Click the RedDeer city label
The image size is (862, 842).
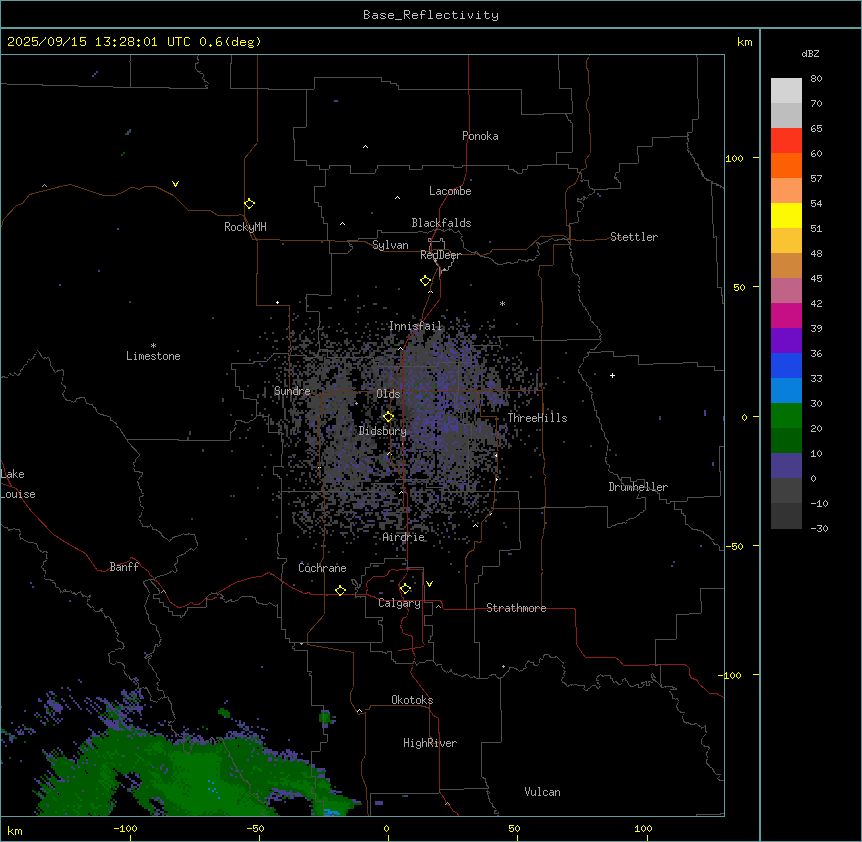[x=440, y=255]
